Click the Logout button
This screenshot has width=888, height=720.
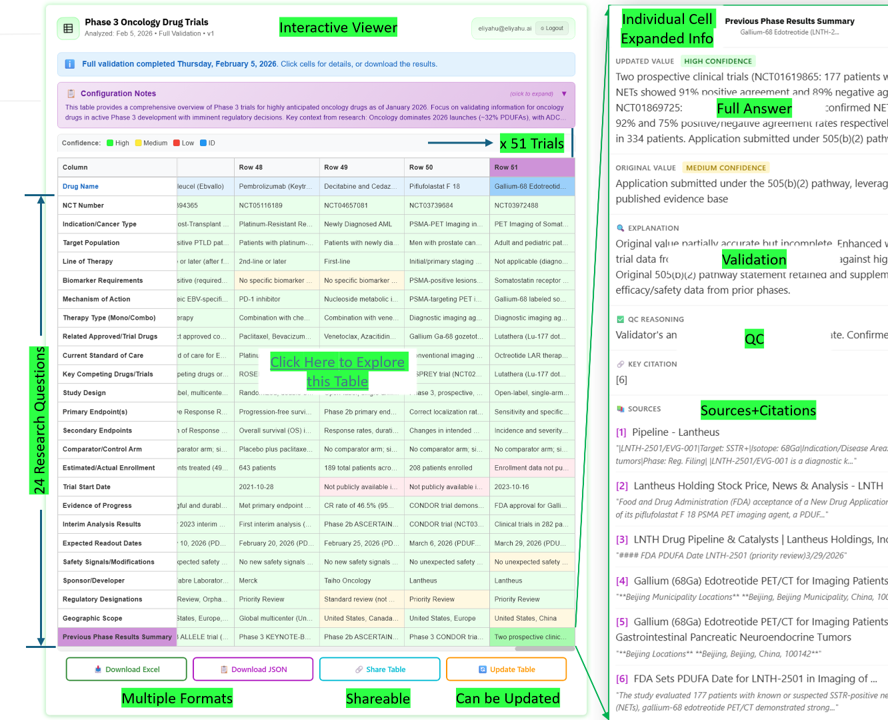tap(553, 28)
